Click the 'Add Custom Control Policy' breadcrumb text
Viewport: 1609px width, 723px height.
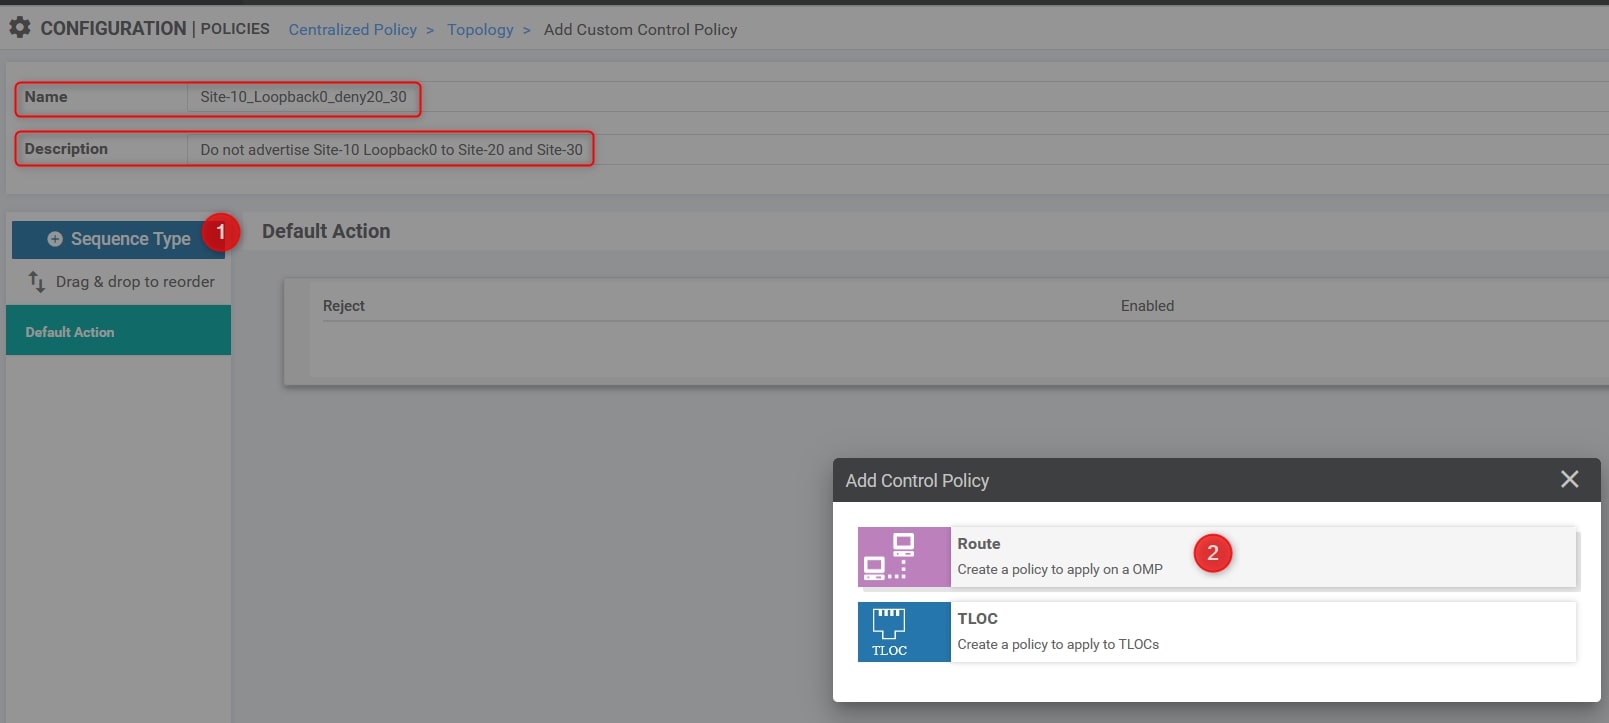tap(640, 30)
